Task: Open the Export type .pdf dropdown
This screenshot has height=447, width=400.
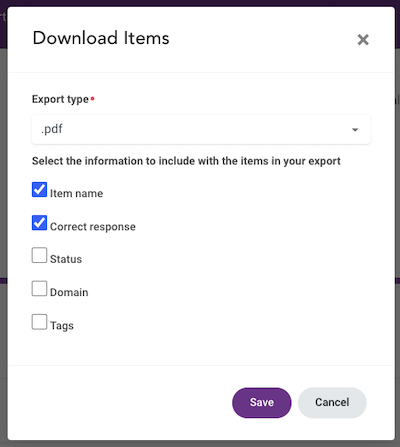Action: click(201, 129)
